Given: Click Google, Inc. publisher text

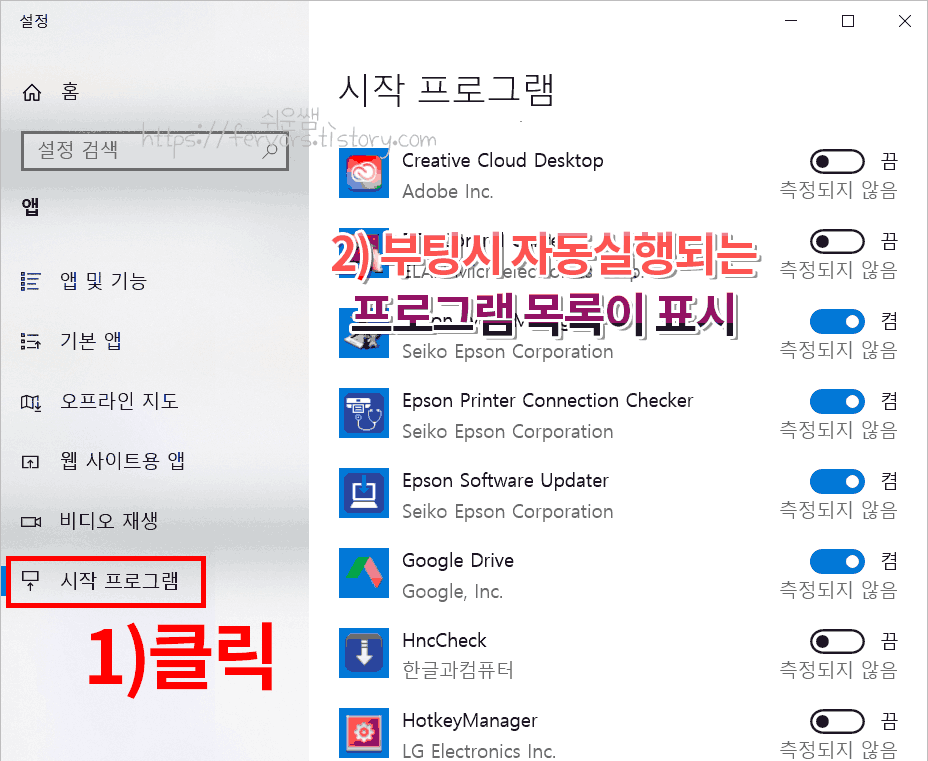Looking at the screenshot, I should pyautogui.click(x=453, y=591).
